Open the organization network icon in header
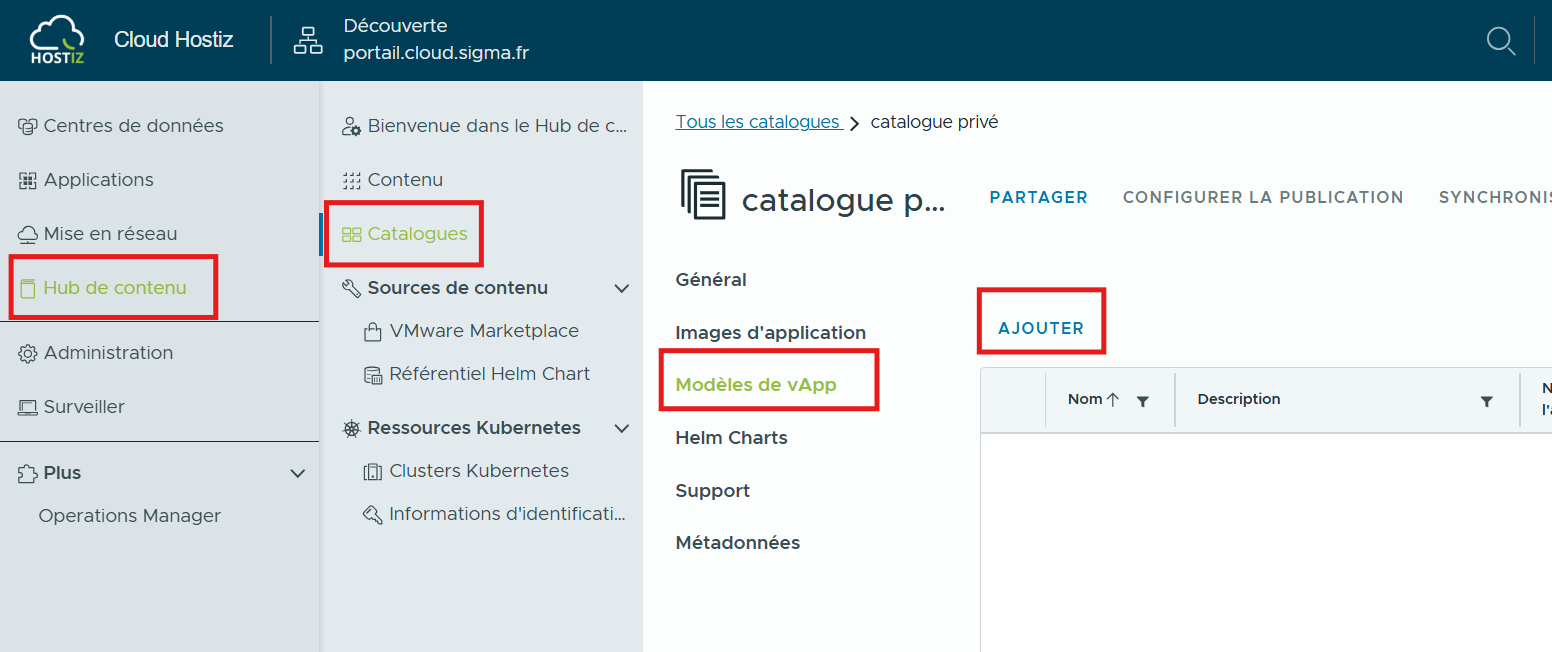The image size is (1552, 652). (x=308, y=40)
